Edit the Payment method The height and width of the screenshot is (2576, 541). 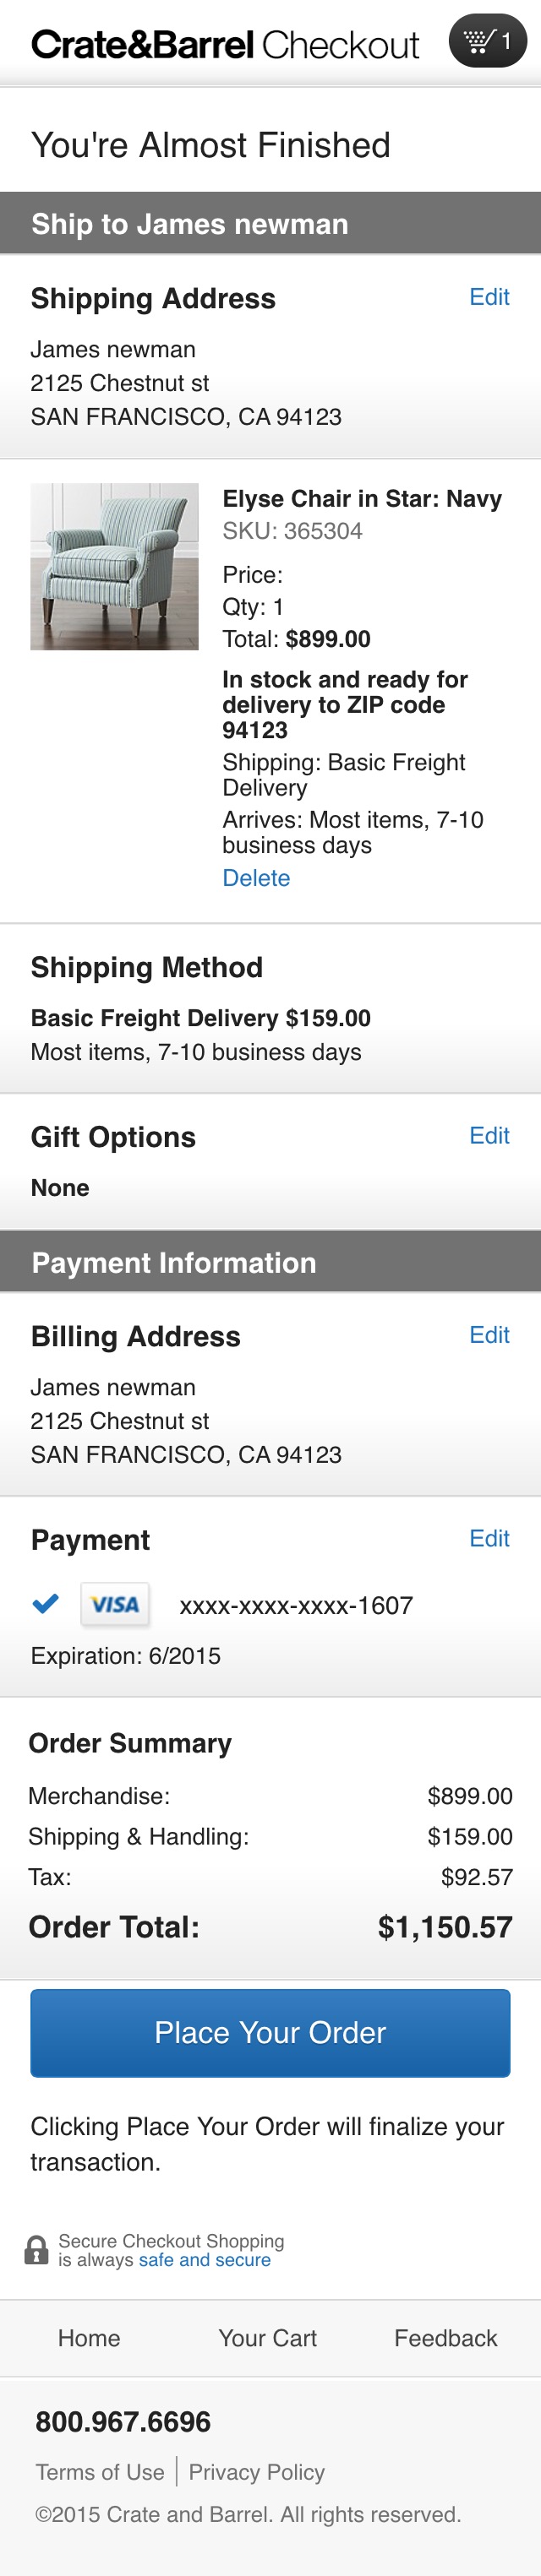click(489, 1538)
